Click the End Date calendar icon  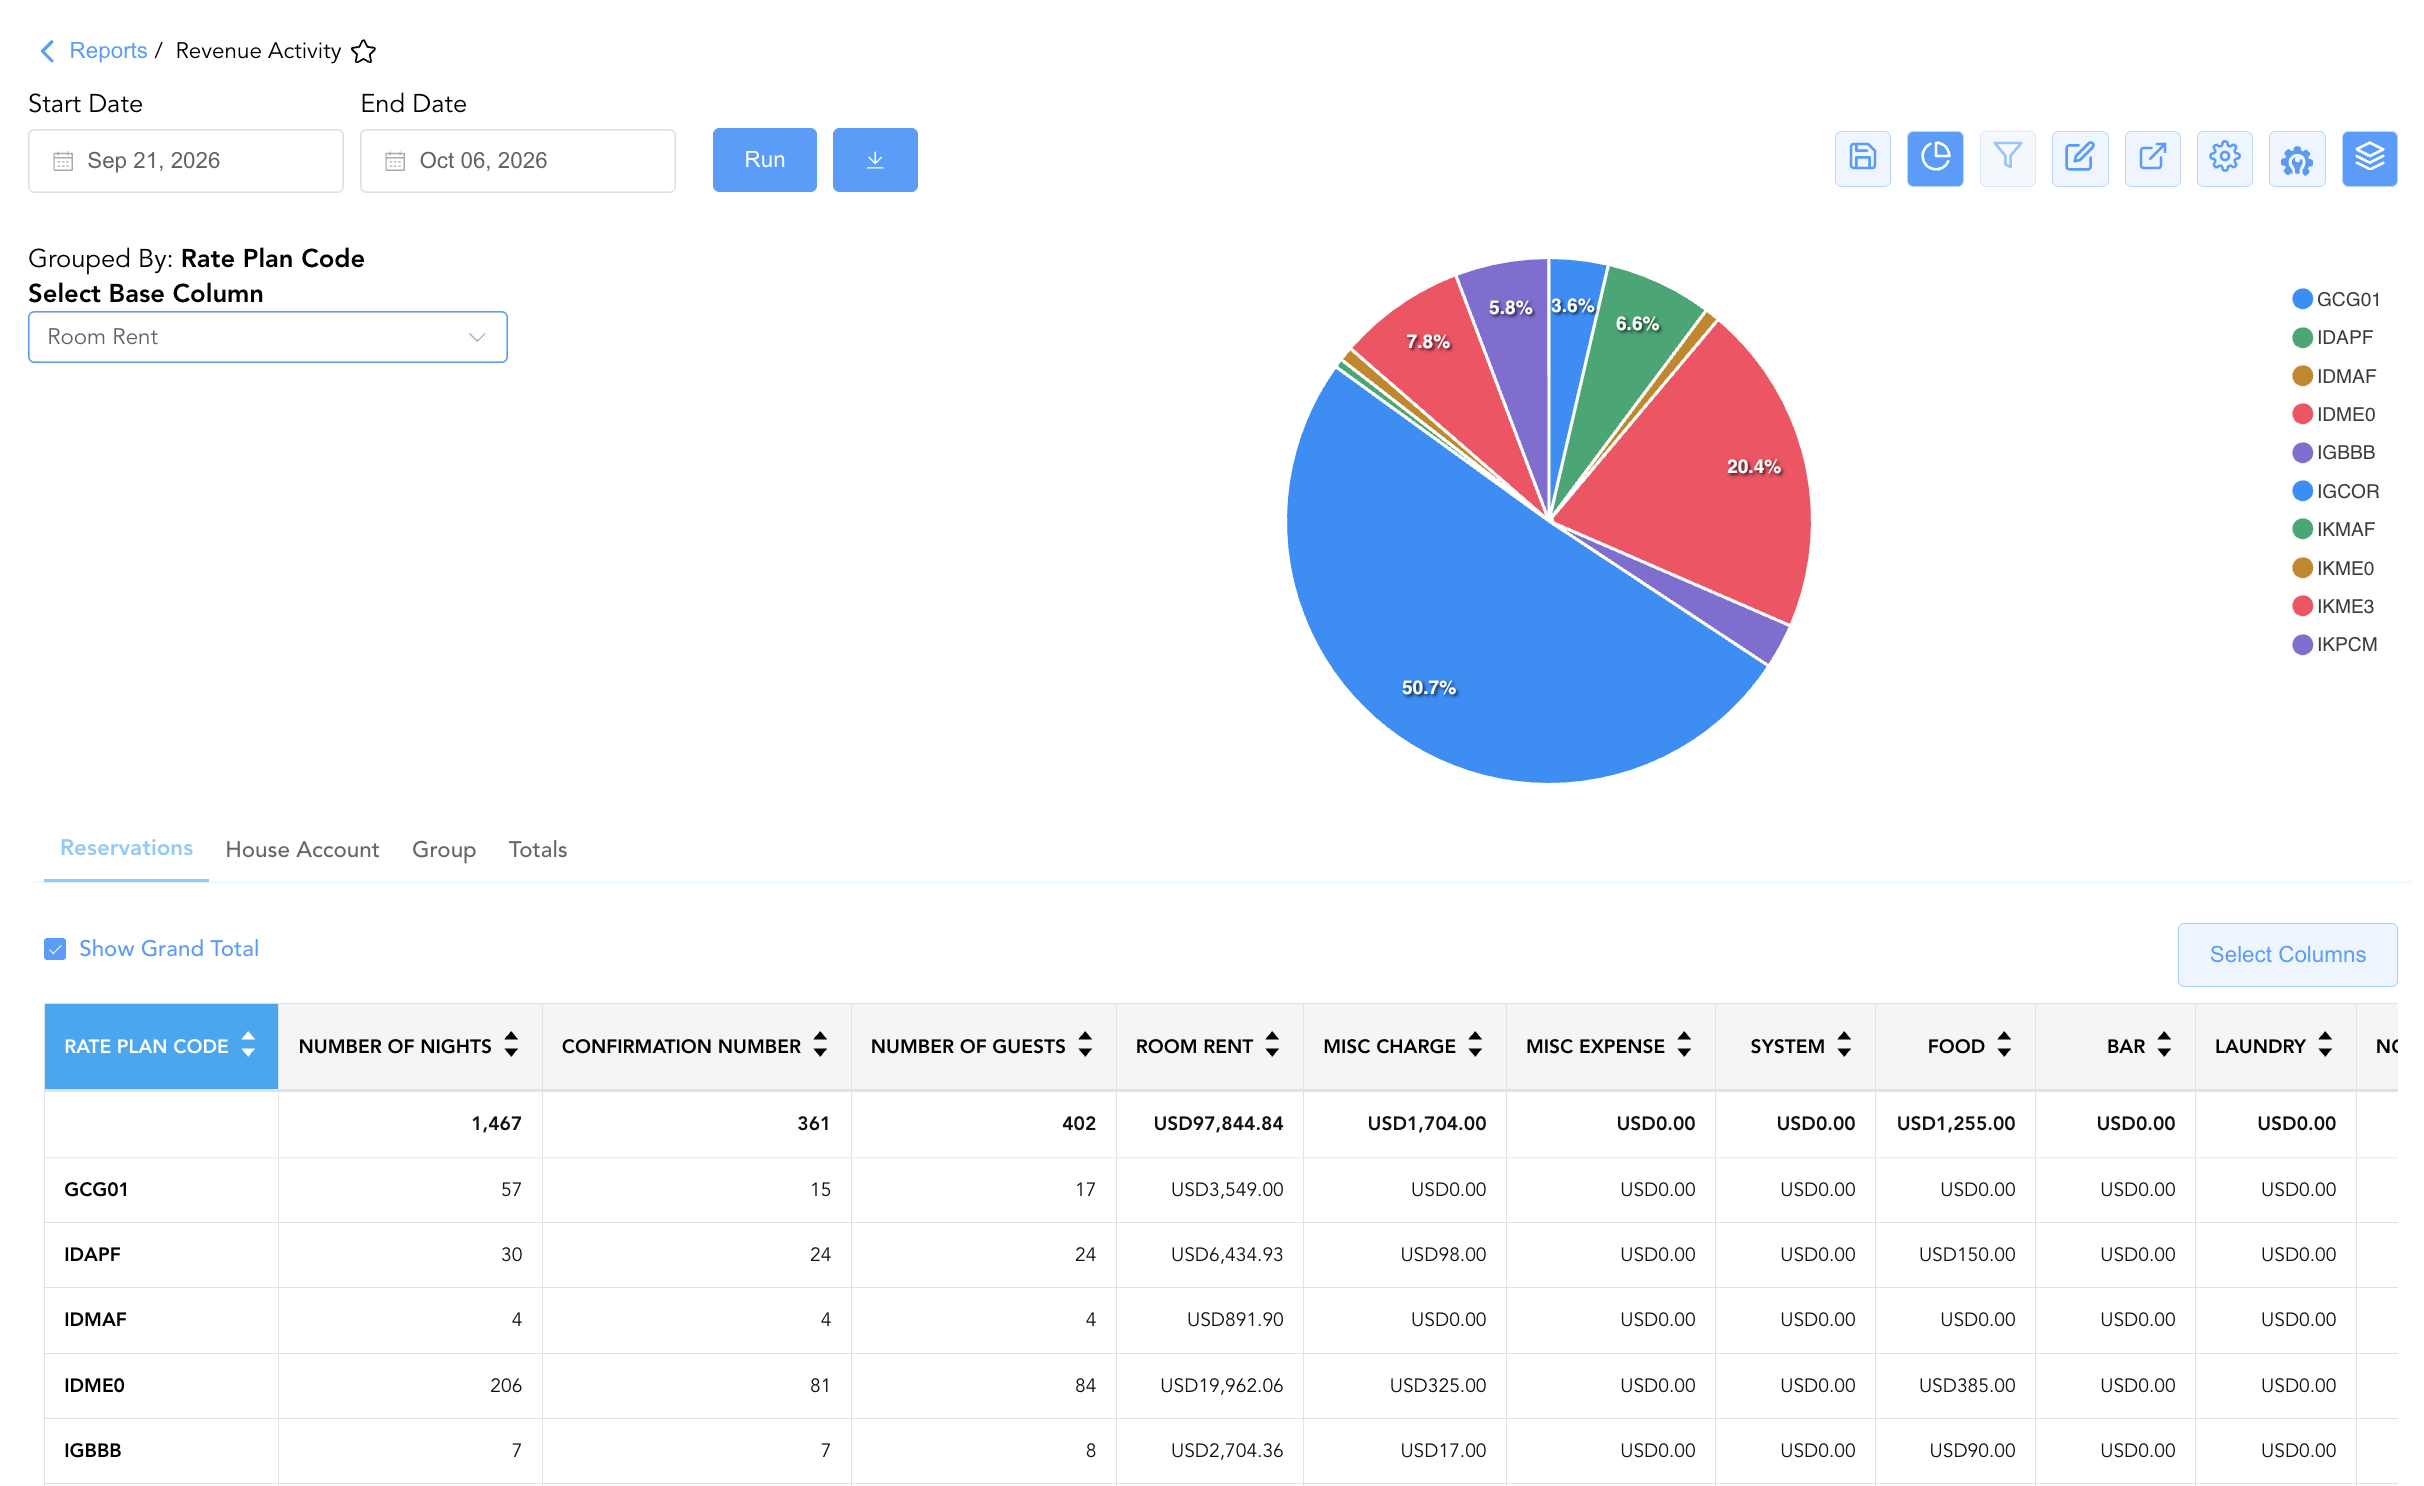point(395,161)
